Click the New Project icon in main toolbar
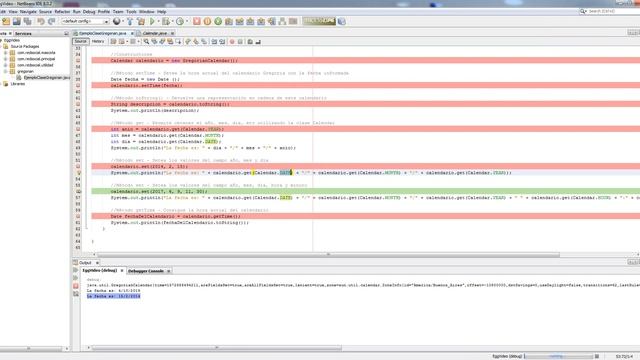 tap(6, 21)
